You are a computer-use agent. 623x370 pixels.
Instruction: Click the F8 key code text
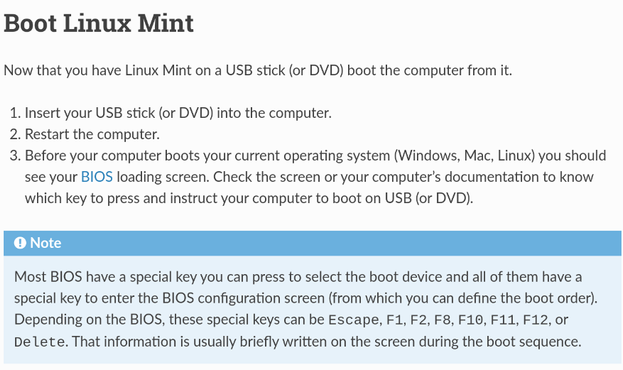(442, 320)
